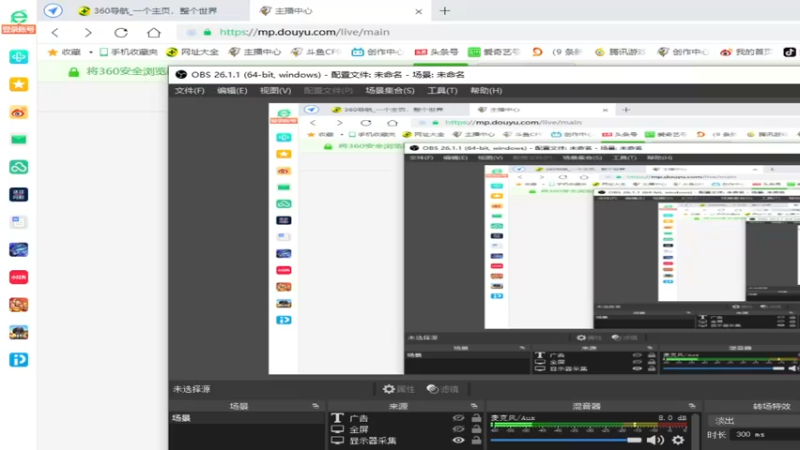The height and width of the screenshot is (450, 800).
Task: Select the 广告 text source row
Action: click(x=406, y=418)
